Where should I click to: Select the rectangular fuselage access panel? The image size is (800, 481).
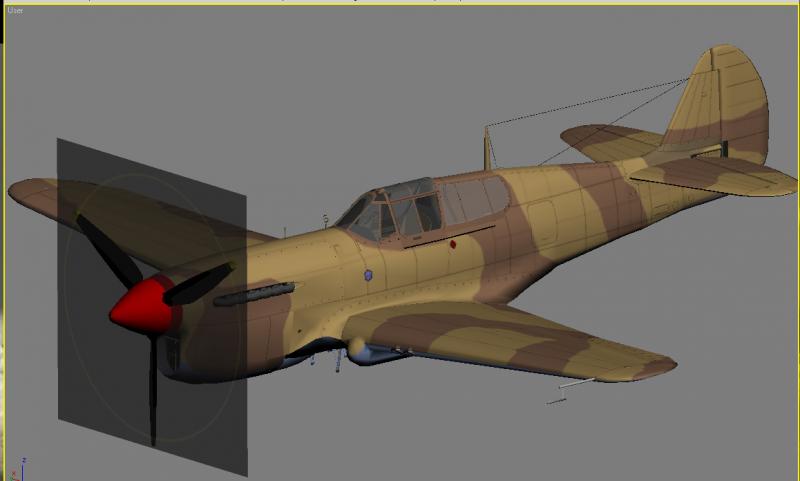[x=541, y=223]
